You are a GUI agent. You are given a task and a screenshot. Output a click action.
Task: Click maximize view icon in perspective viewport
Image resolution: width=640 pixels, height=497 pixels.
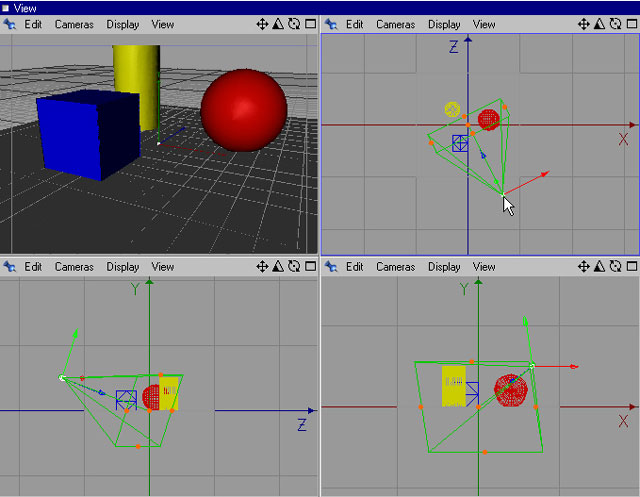pos(310,24)
